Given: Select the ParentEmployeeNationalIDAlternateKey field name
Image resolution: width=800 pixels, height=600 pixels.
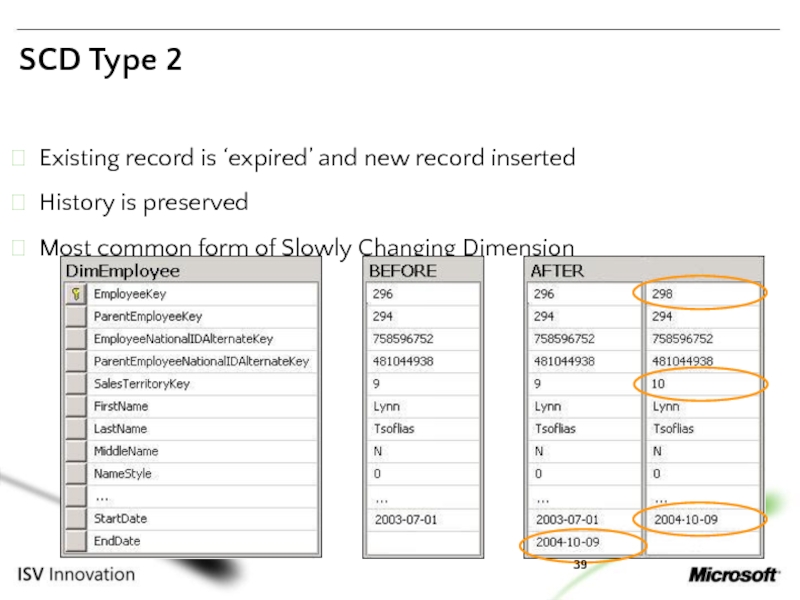Looking at the screenshot, I should (200, 361).
